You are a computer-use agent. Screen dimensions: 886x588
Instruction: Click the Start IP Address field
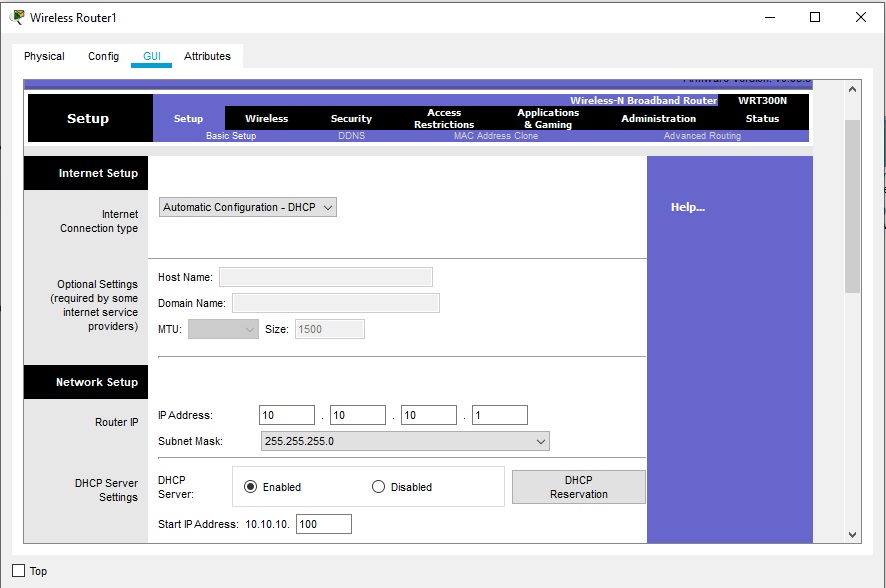(x=324, y=524)
